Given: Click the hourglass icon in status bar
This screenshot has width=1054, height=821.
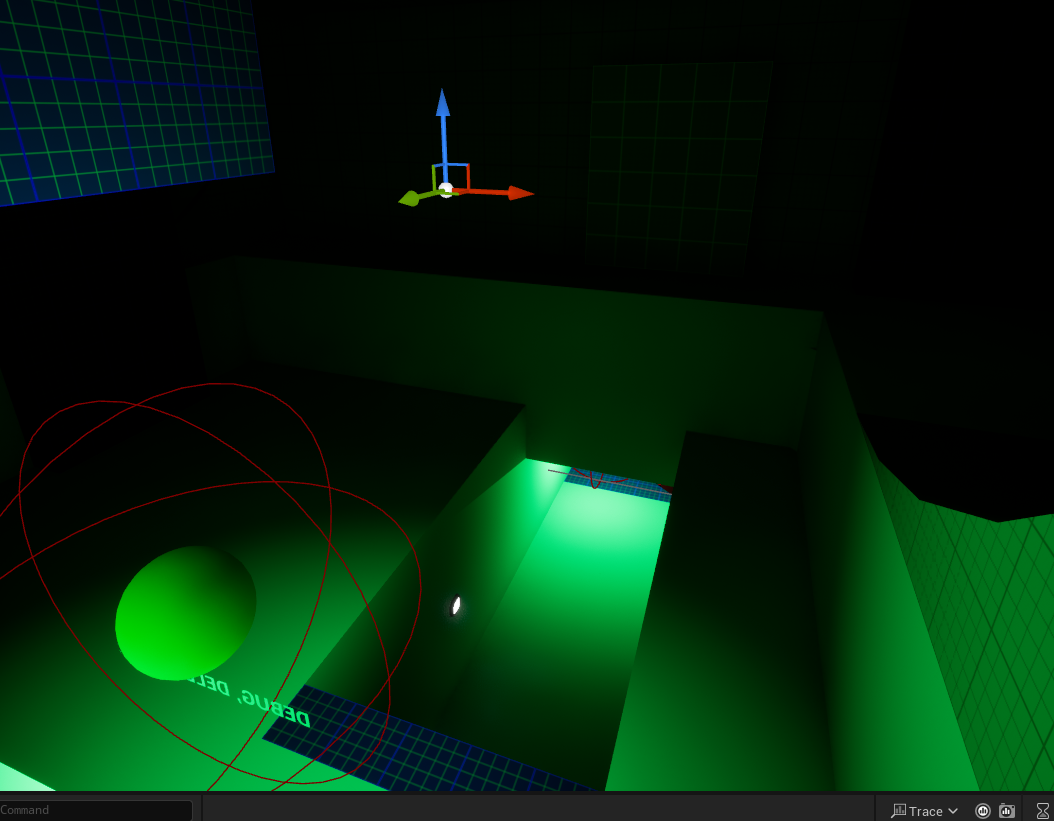Looking at the screenshot, I should click(x=1043, y=811).
